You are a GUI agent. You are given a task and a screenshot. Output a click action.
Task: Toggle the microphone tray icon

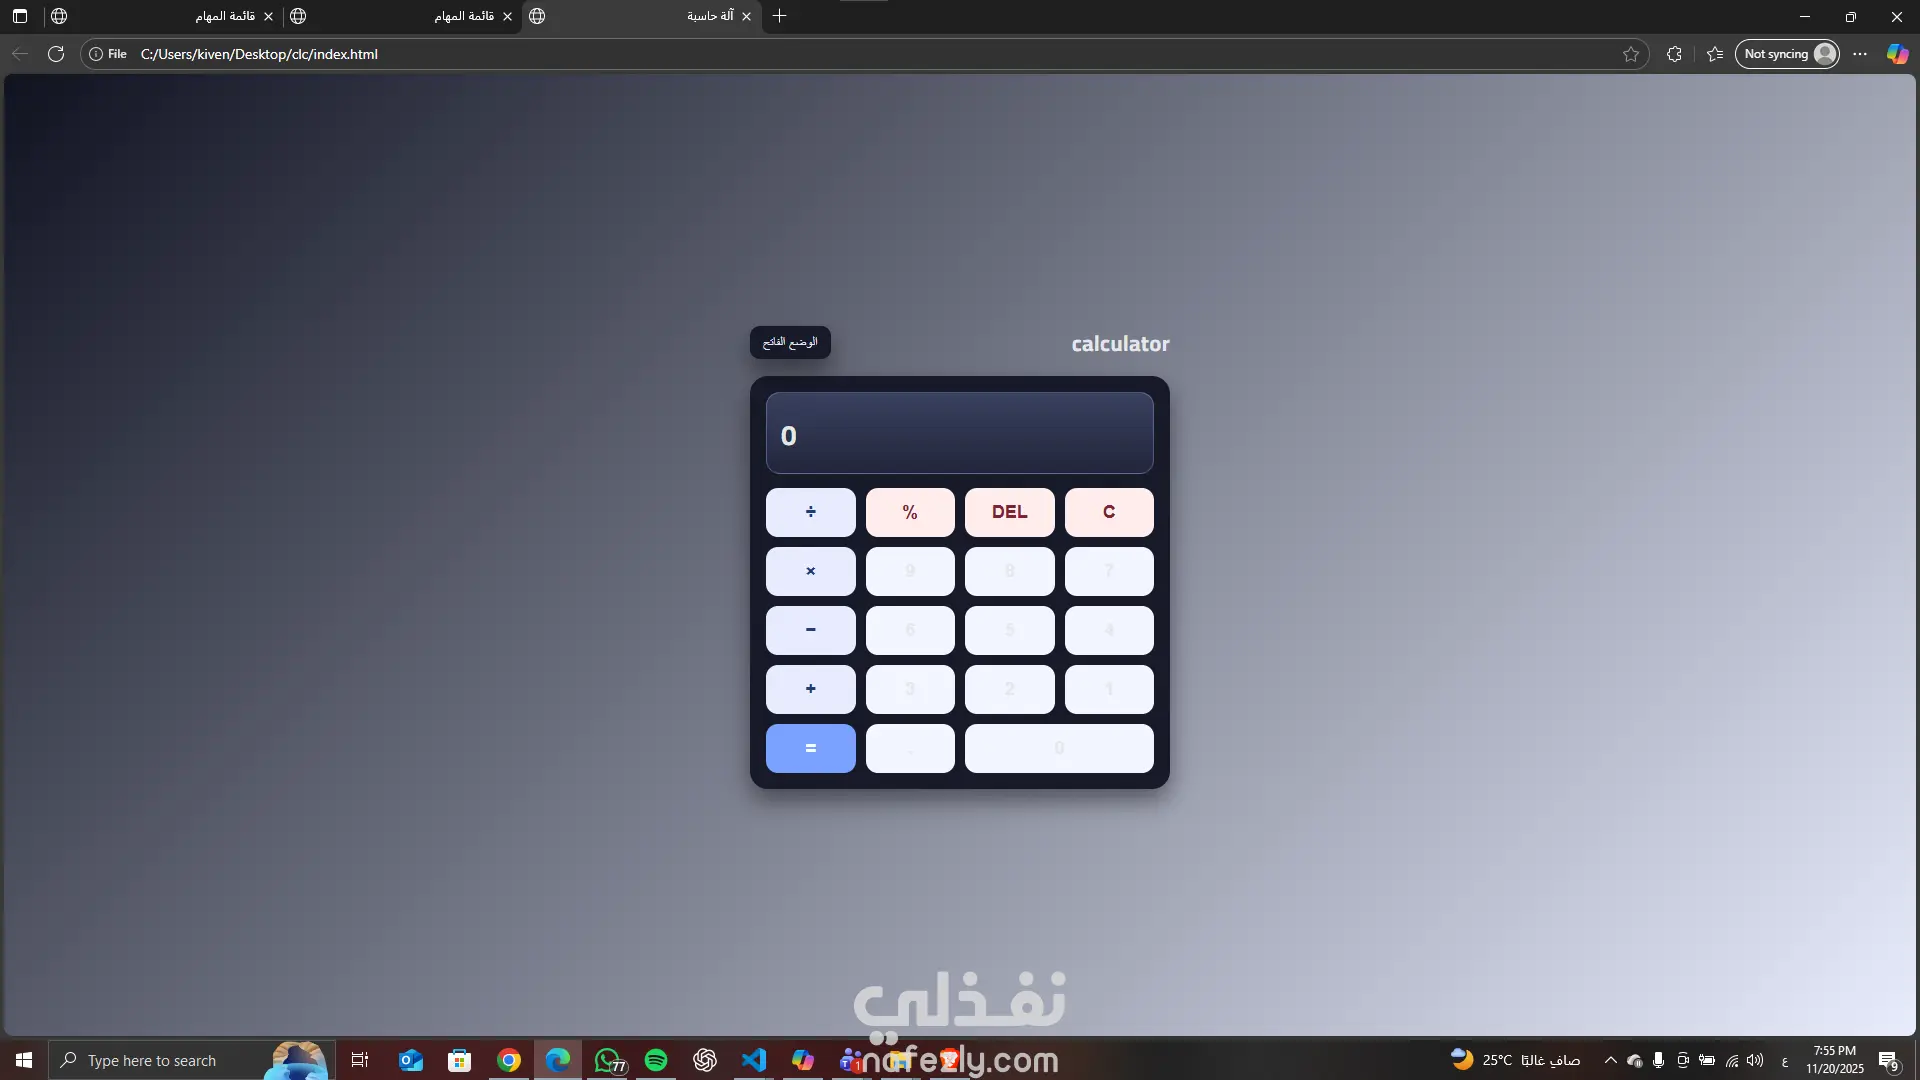coord(1658,1060)
